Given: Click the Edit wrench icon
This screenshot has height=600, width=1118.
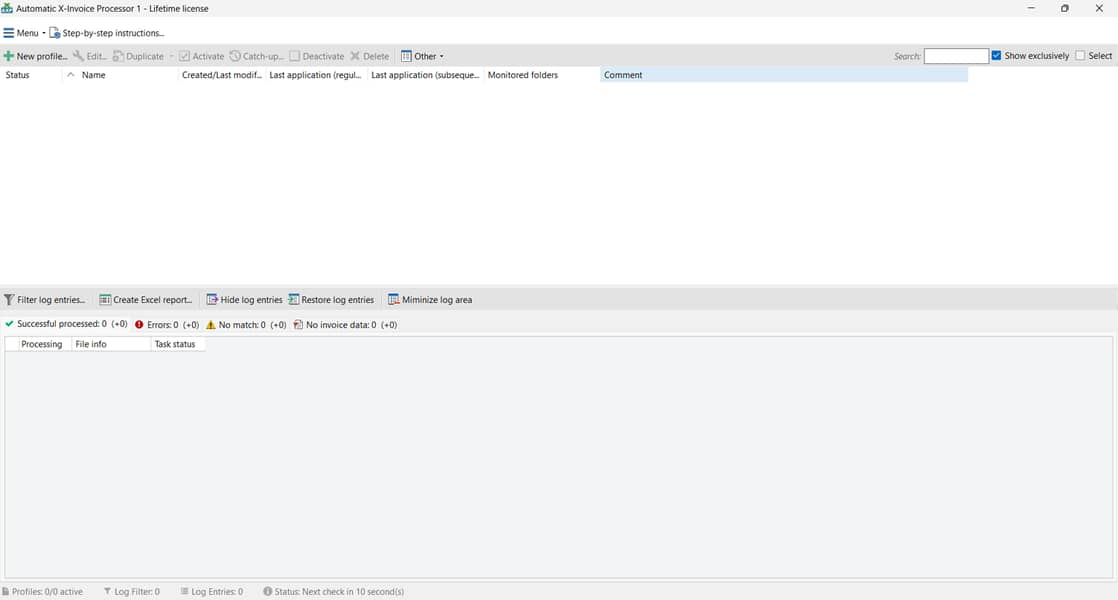Looking at the screenshot, I should click(78, 56).
